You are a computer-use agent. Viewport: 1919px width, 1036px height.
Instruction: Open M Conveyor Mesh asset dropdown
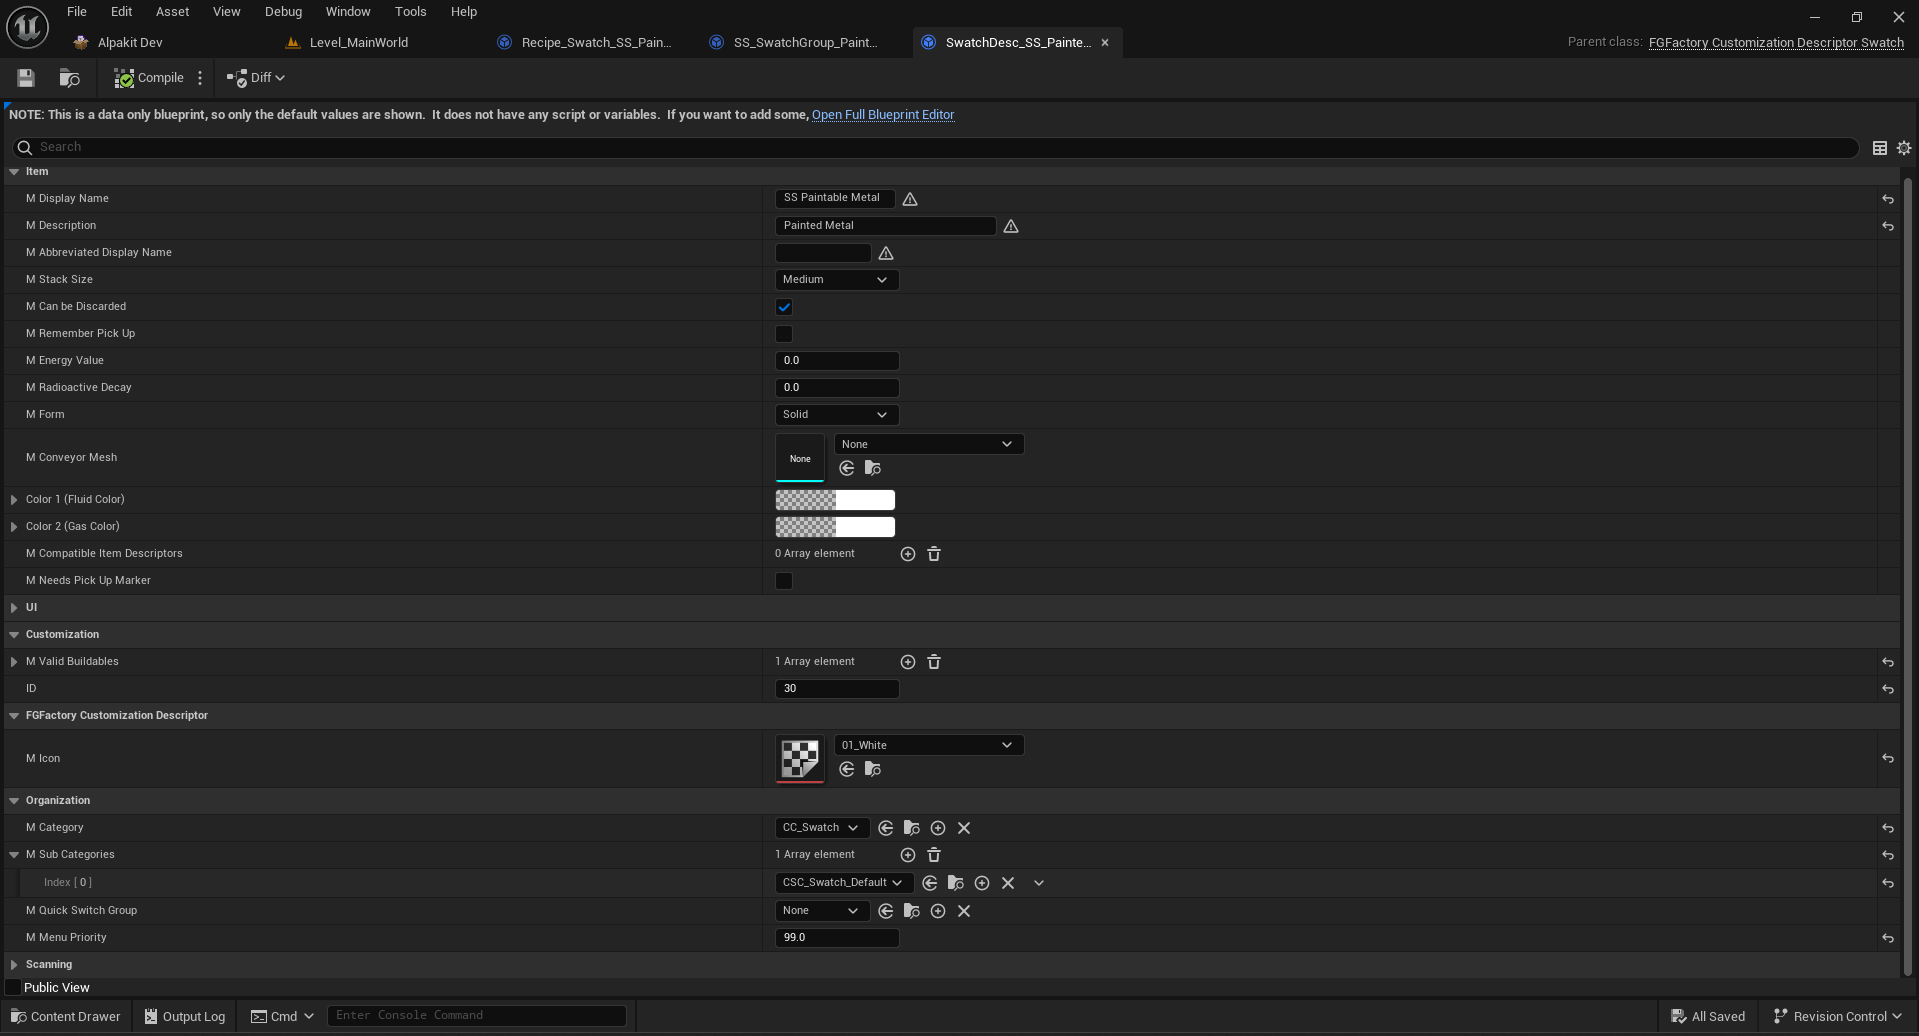(x=929, y=444)
